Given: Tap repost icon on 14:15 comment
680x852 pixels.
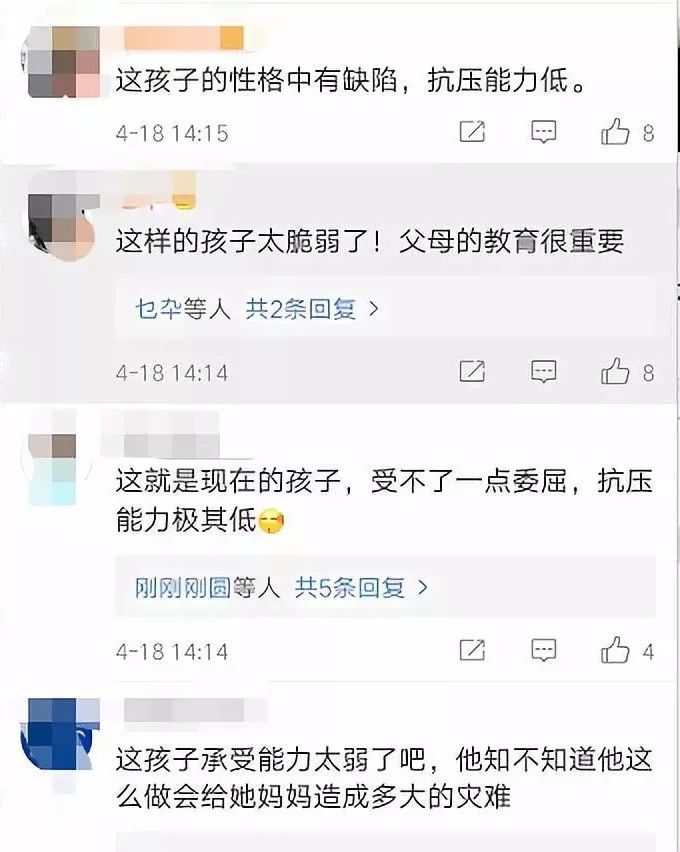Looking at the screenshot, I should pyautogui.click(x=472, y=131).
